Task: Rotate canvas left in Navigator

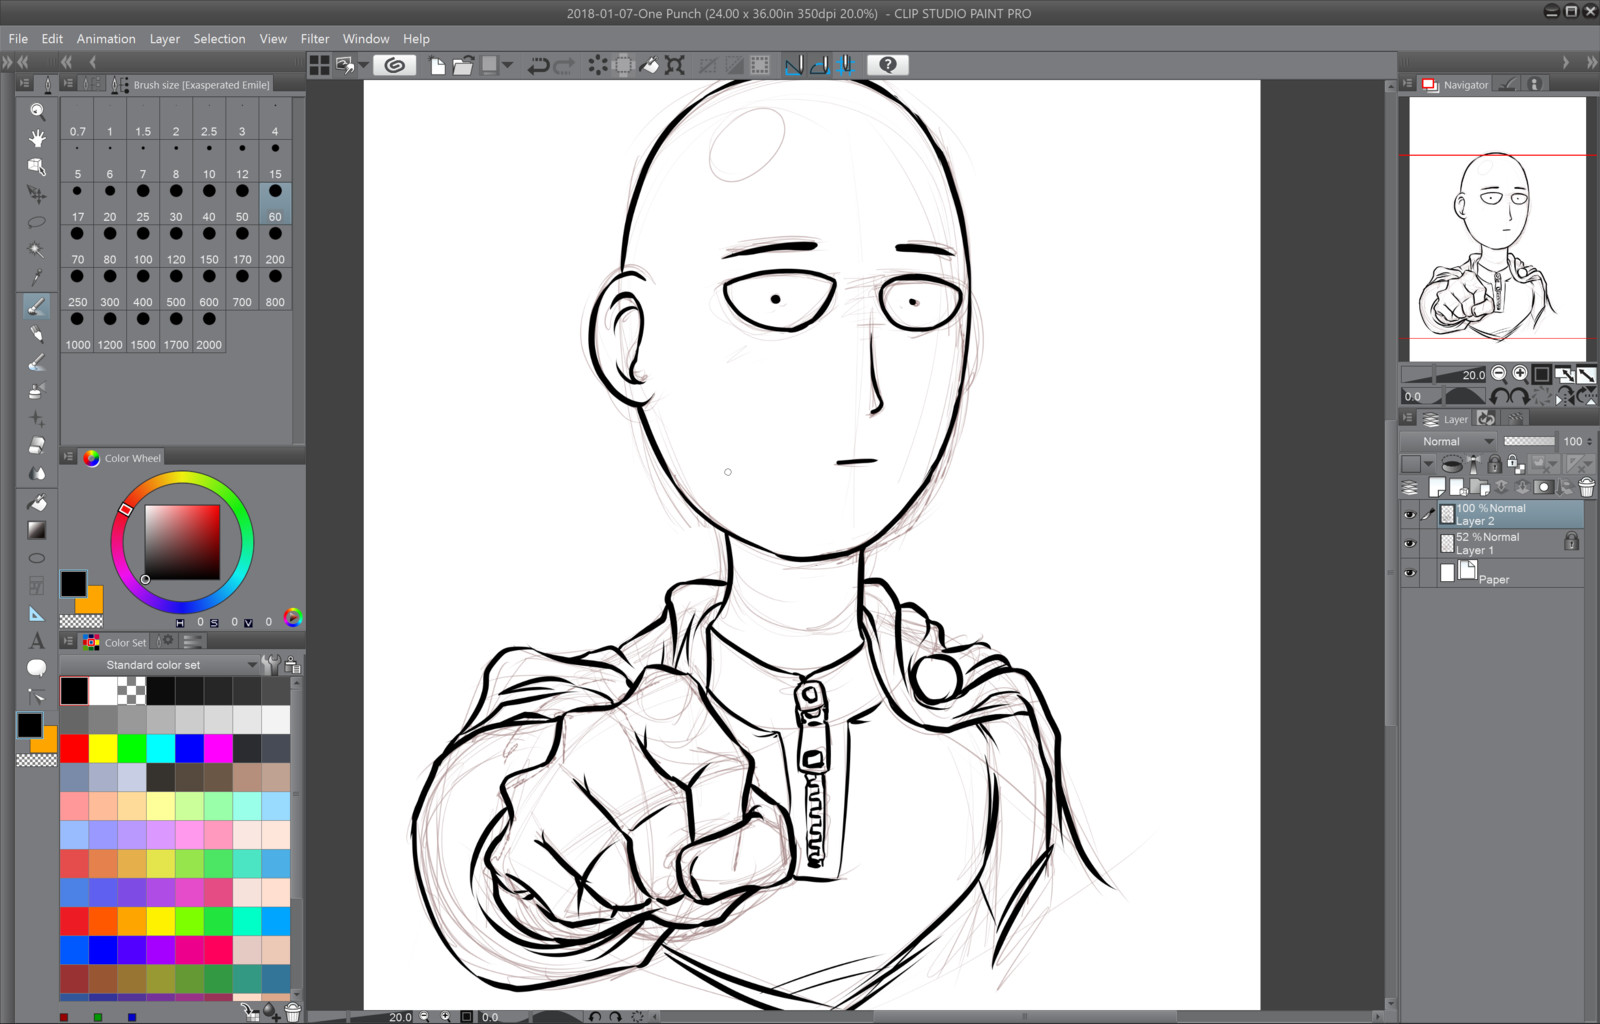Action: coord(1500,397)
